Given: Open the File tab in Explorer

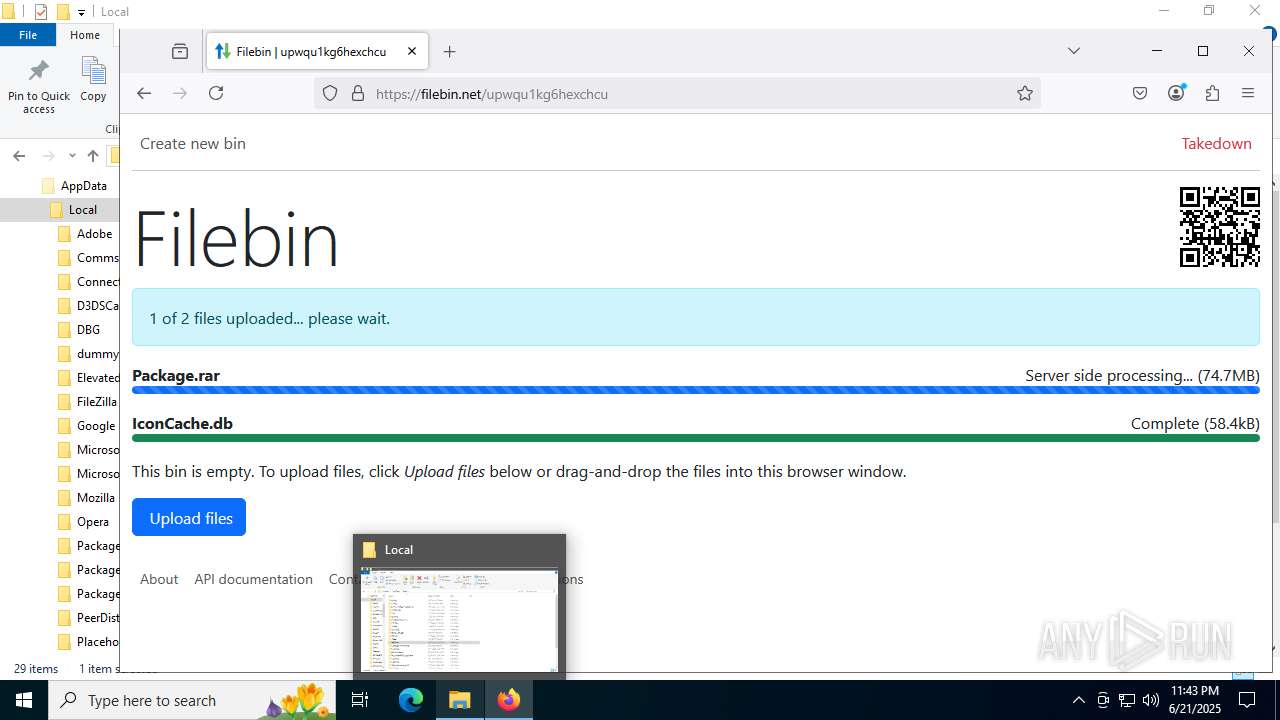Looking at the screenshot, I should point(28,35).
